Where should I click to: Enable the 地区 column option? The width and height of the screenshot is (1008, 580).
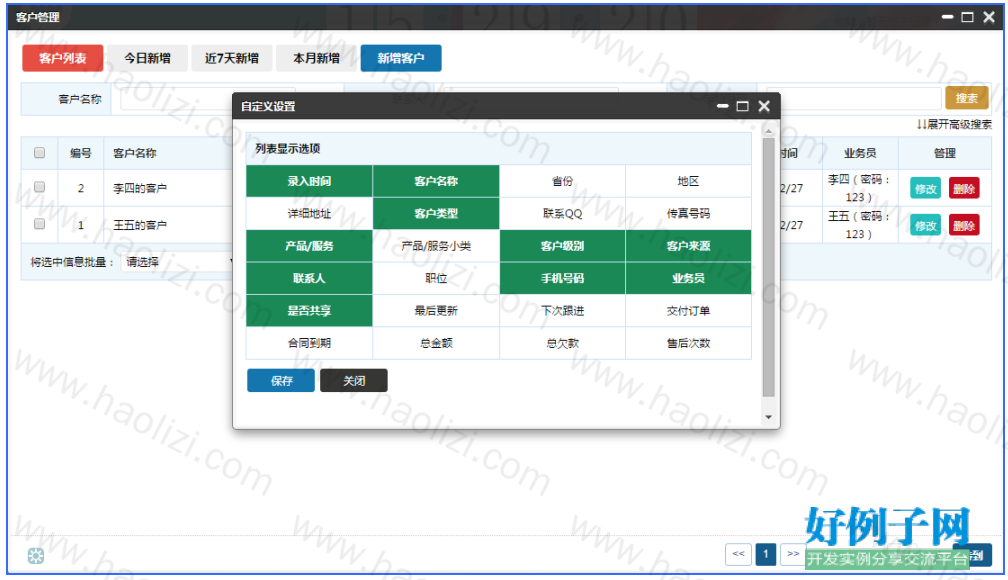(x=688, y=181)
